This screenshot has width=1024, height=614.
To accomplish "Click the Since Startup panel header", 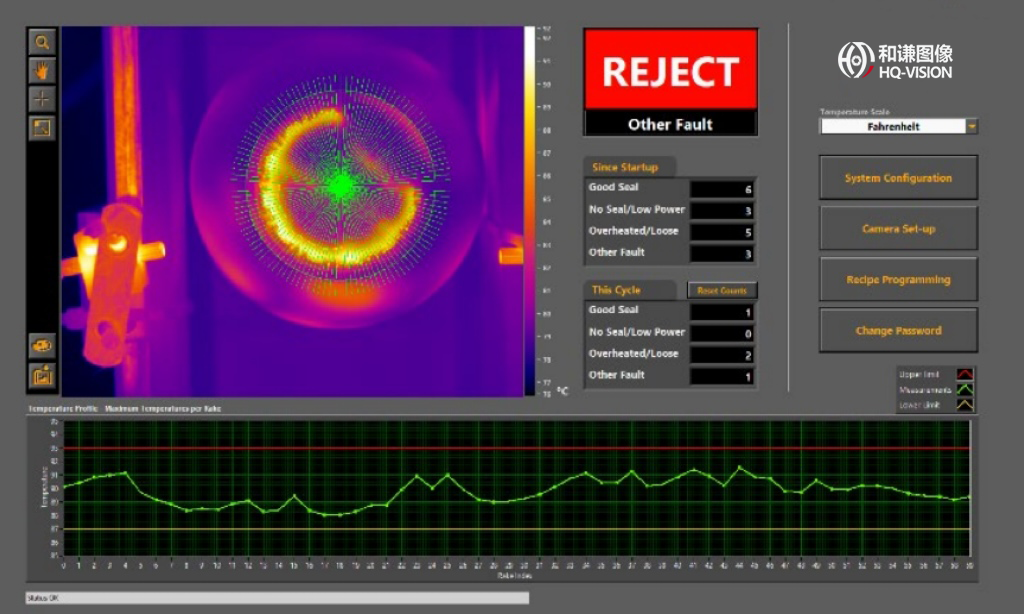I will pos(630,167).
